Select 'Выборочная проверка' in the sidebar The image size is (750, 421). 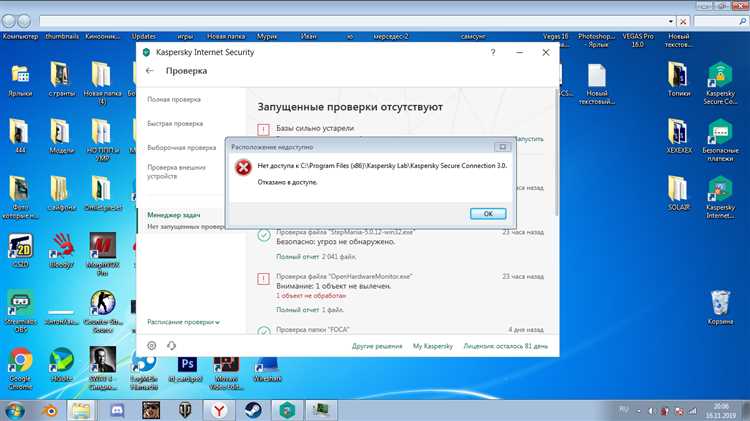pyautogui.click(x=182, y=148)
